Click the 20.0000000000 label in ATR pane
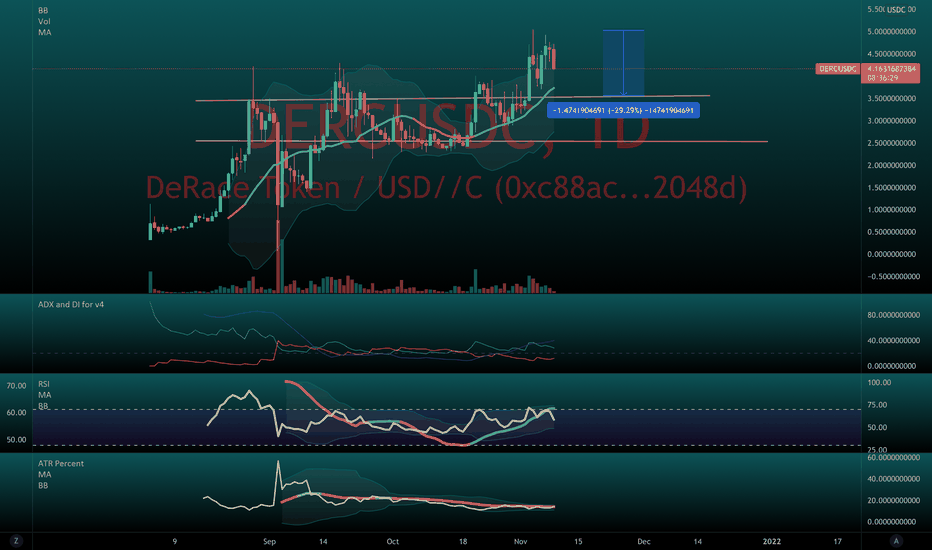Image resolution: width=932 pixels, height=550 pixels. 893,500
